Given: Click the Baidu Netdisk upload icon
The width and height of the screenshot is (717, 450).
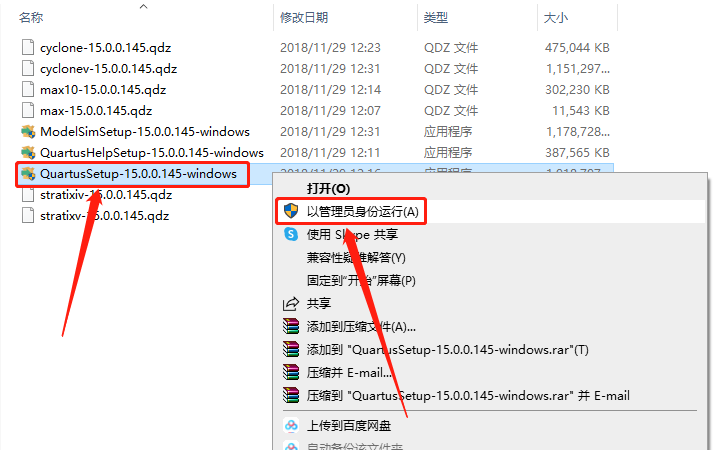Looking at the screenshot, I should (x=291, y=426).
